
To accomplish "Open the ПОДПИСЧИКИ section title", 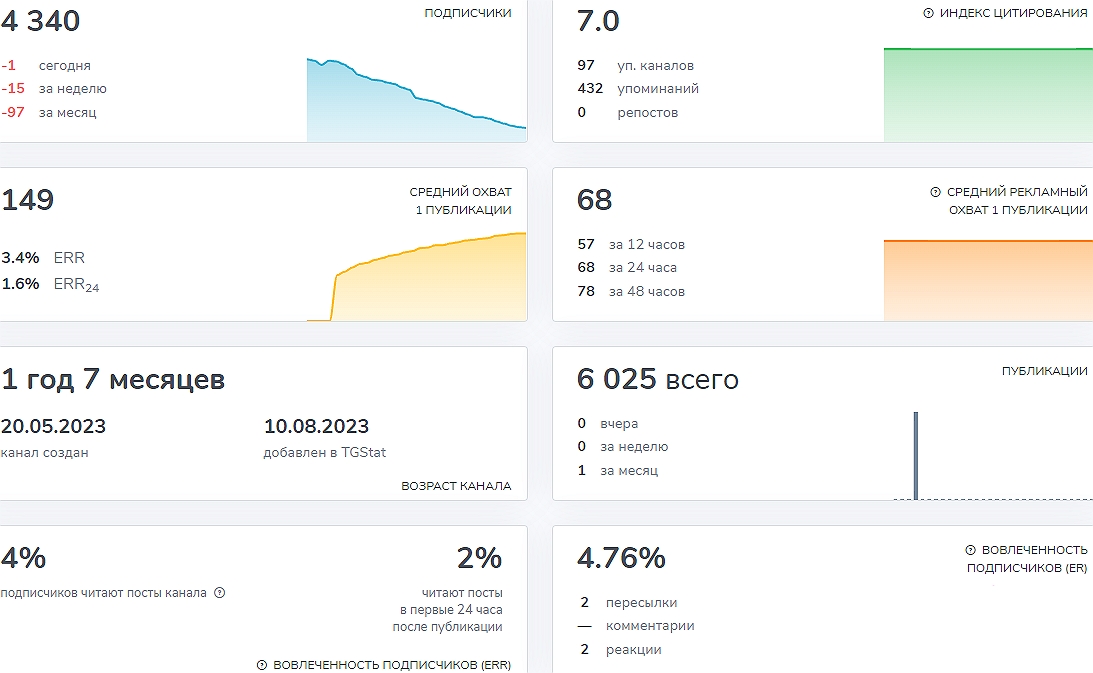I will [x=467, y=13].
